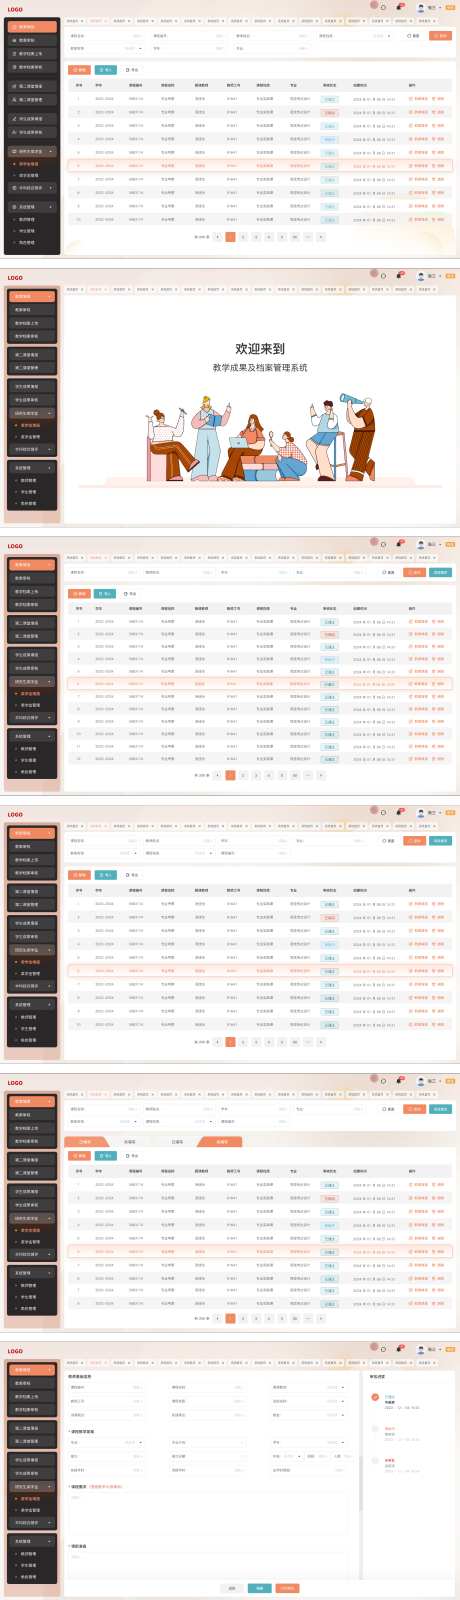This screenshot has width=460, height=1600.
Task: Go to page 2 in the first table's pagination
Action: pos(243,237)
